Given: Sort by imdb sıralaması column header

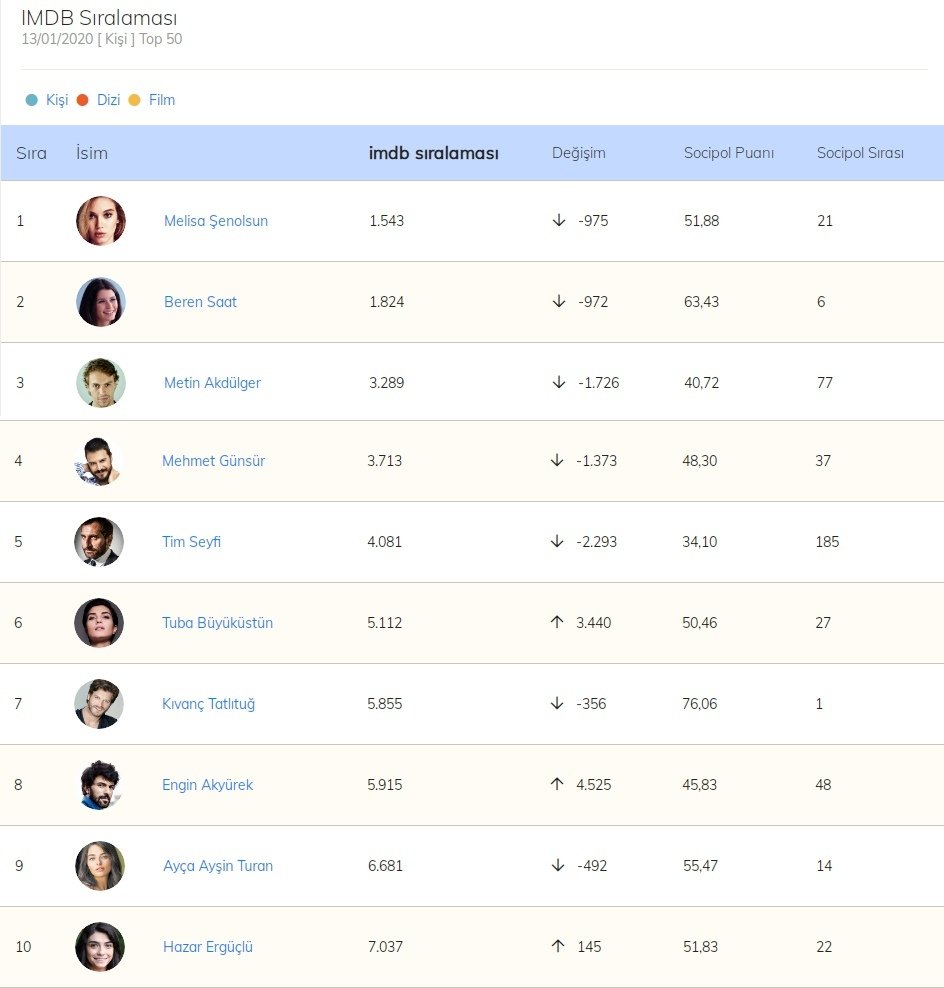Looking at the screenshot, I should click(x=433, y=153).
